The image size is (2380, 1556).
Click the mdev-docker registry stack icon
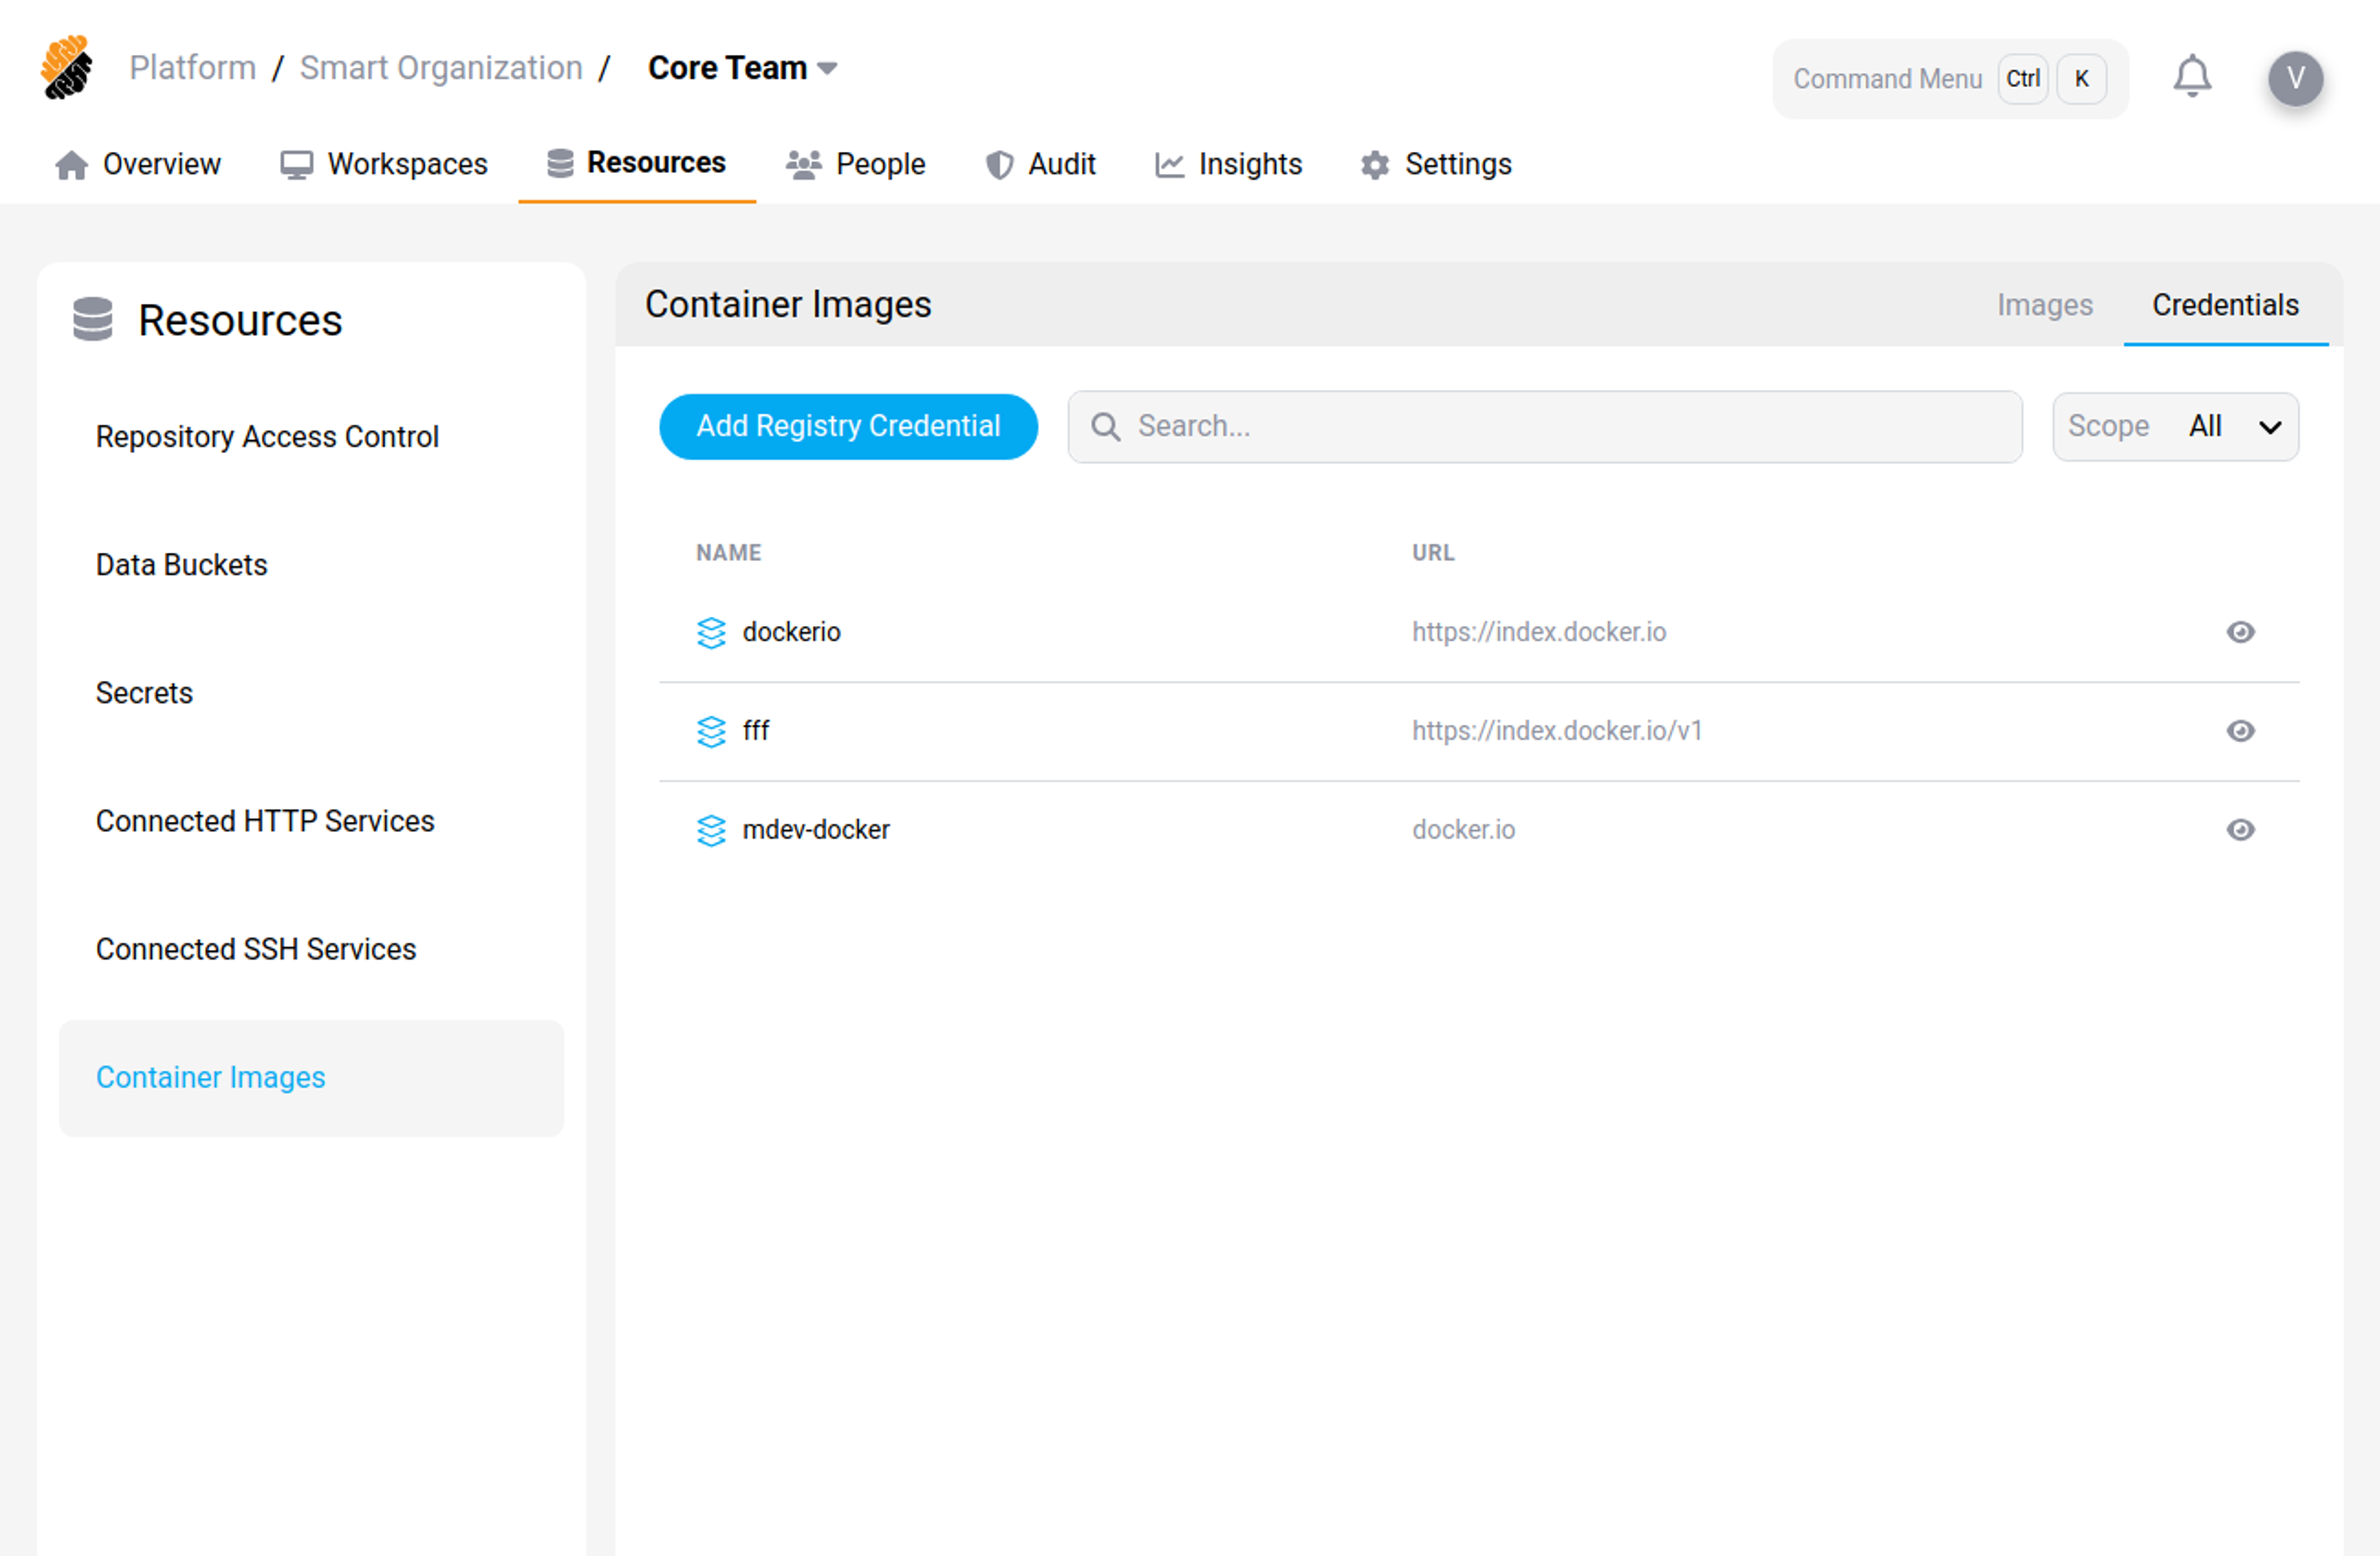click(711, 830)
